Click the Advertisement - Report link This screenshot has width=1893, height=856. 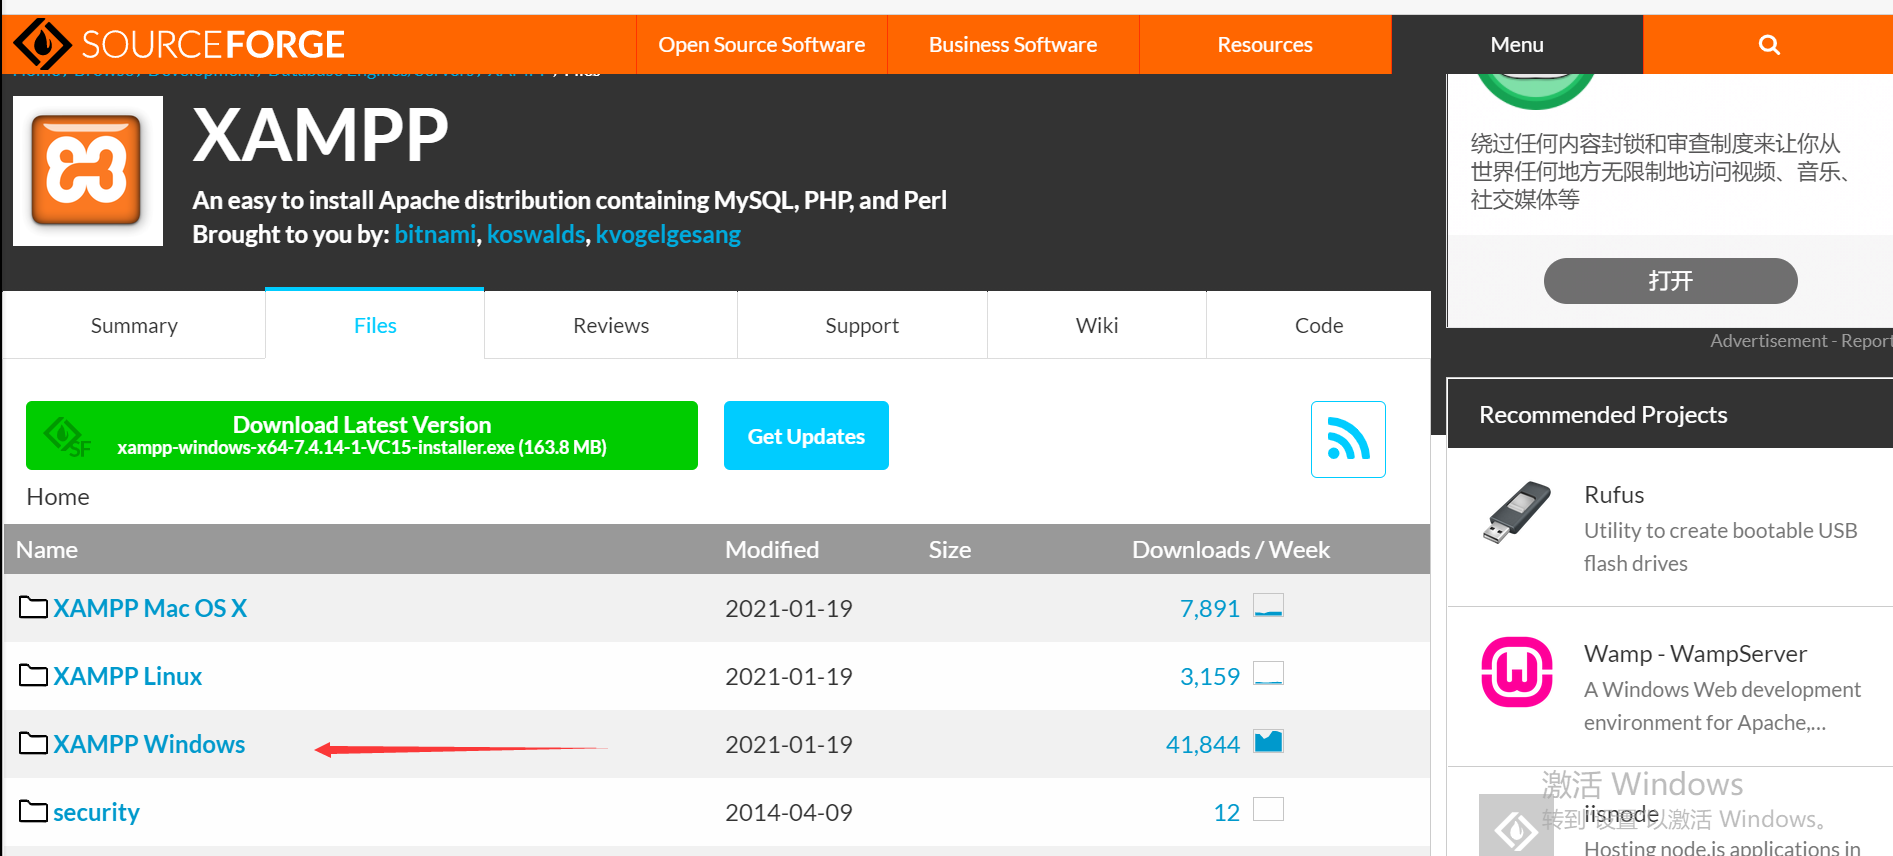[x=1800, y=341]
